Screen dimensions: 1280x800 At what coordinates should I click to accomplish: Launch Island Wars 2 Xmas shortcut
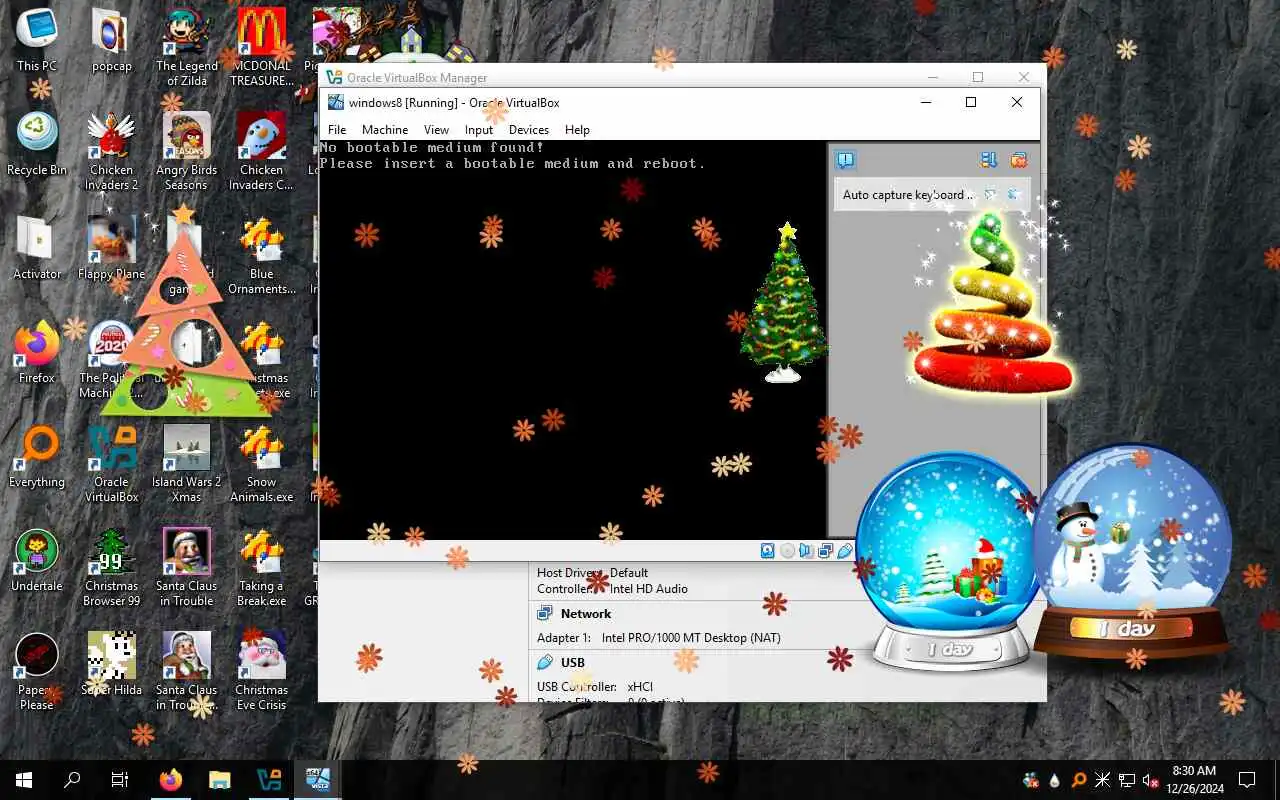[187, 463]
